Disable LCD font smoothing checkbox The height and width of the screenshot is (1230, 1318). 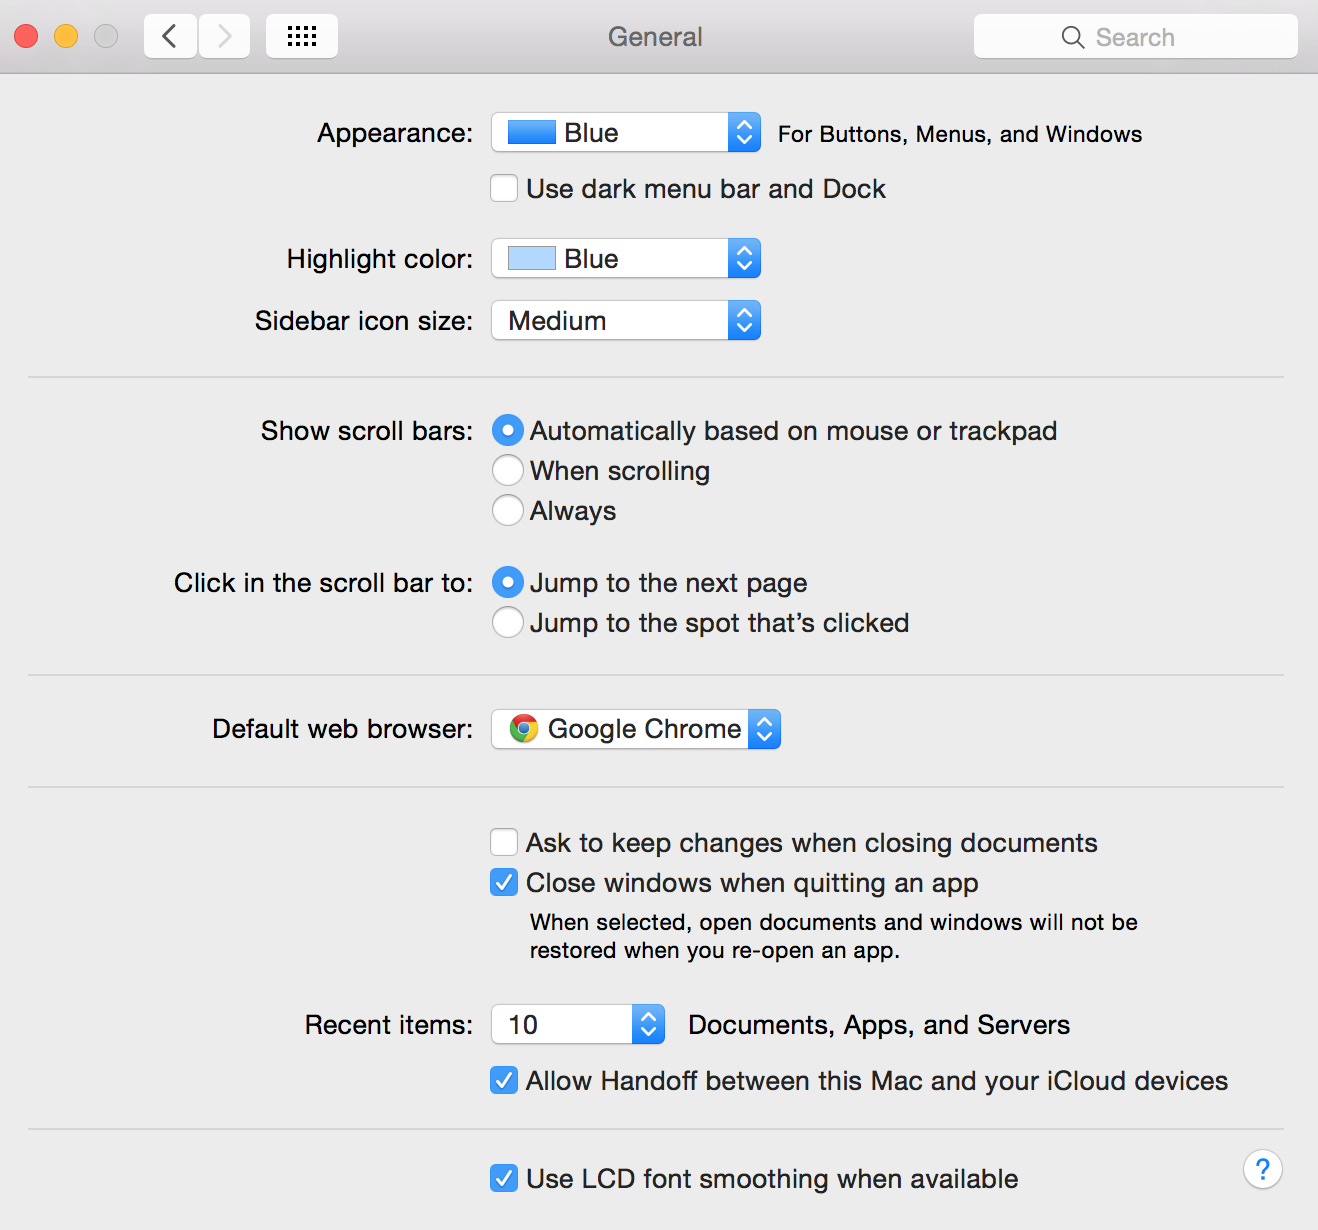click(x=505, y=1179)
